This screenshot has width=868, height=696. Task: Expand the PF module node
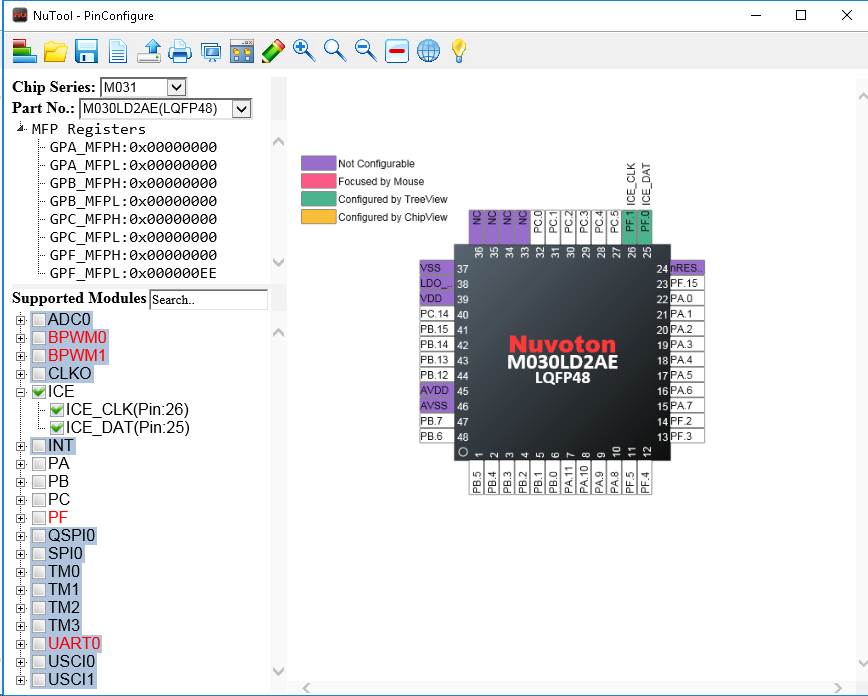coord(20,518)
